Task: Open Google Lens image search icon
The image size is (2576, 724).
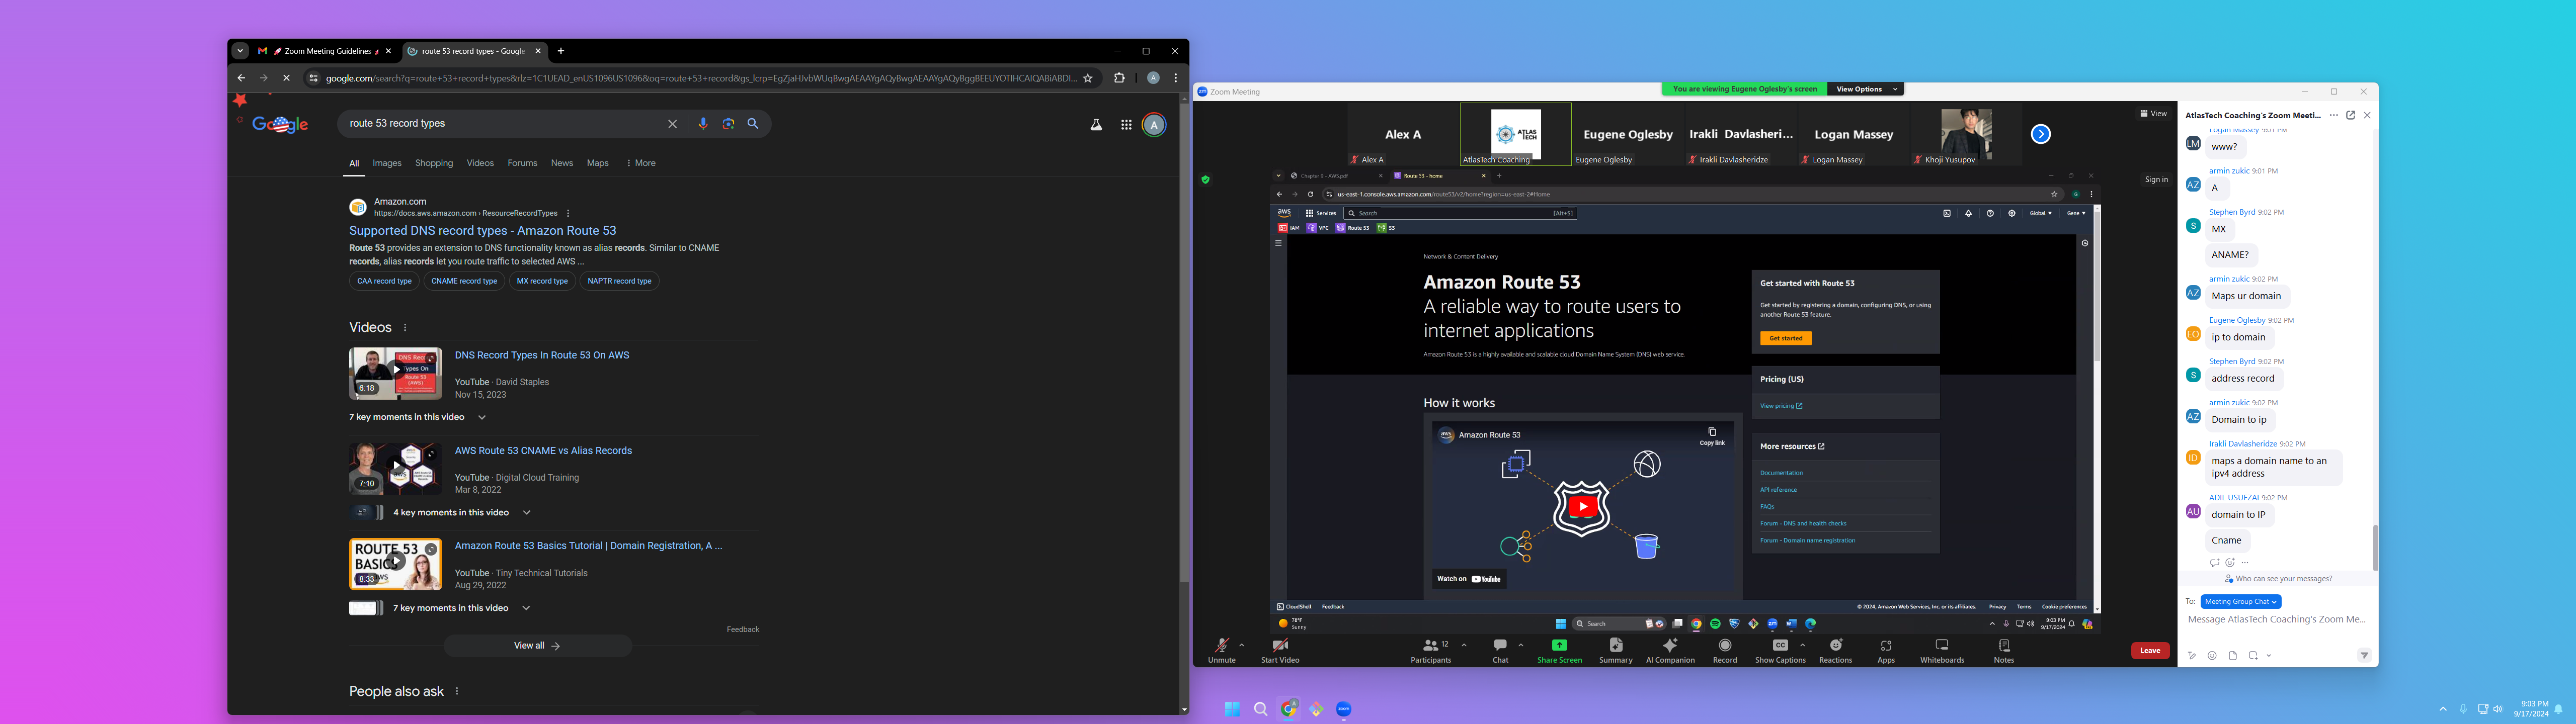Action: click(x=728, y=124)
